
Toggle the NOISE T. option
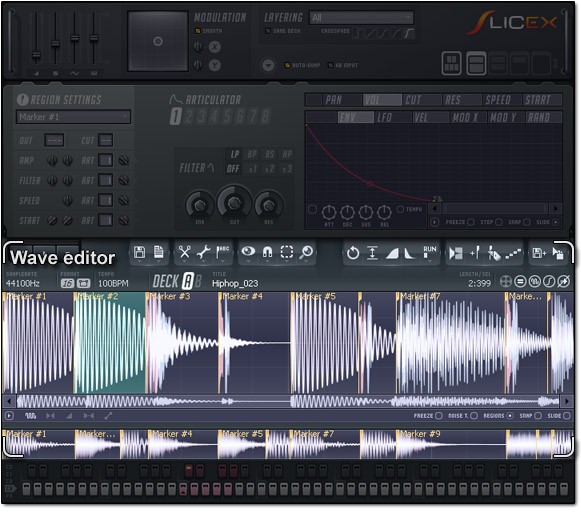click(474, 416)
